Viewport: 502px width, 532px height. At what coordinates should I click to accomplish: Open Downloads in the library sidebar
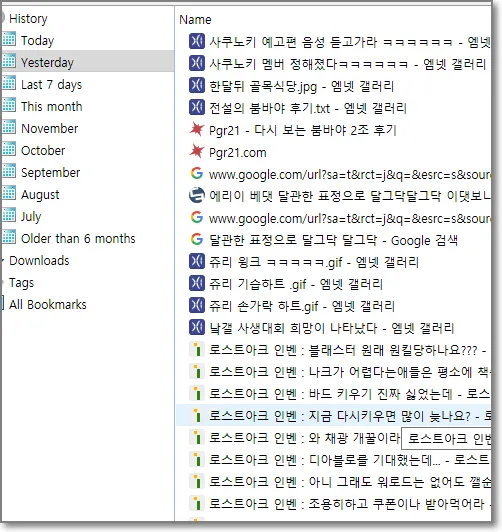pyautogui.click(x=39, y=261)
